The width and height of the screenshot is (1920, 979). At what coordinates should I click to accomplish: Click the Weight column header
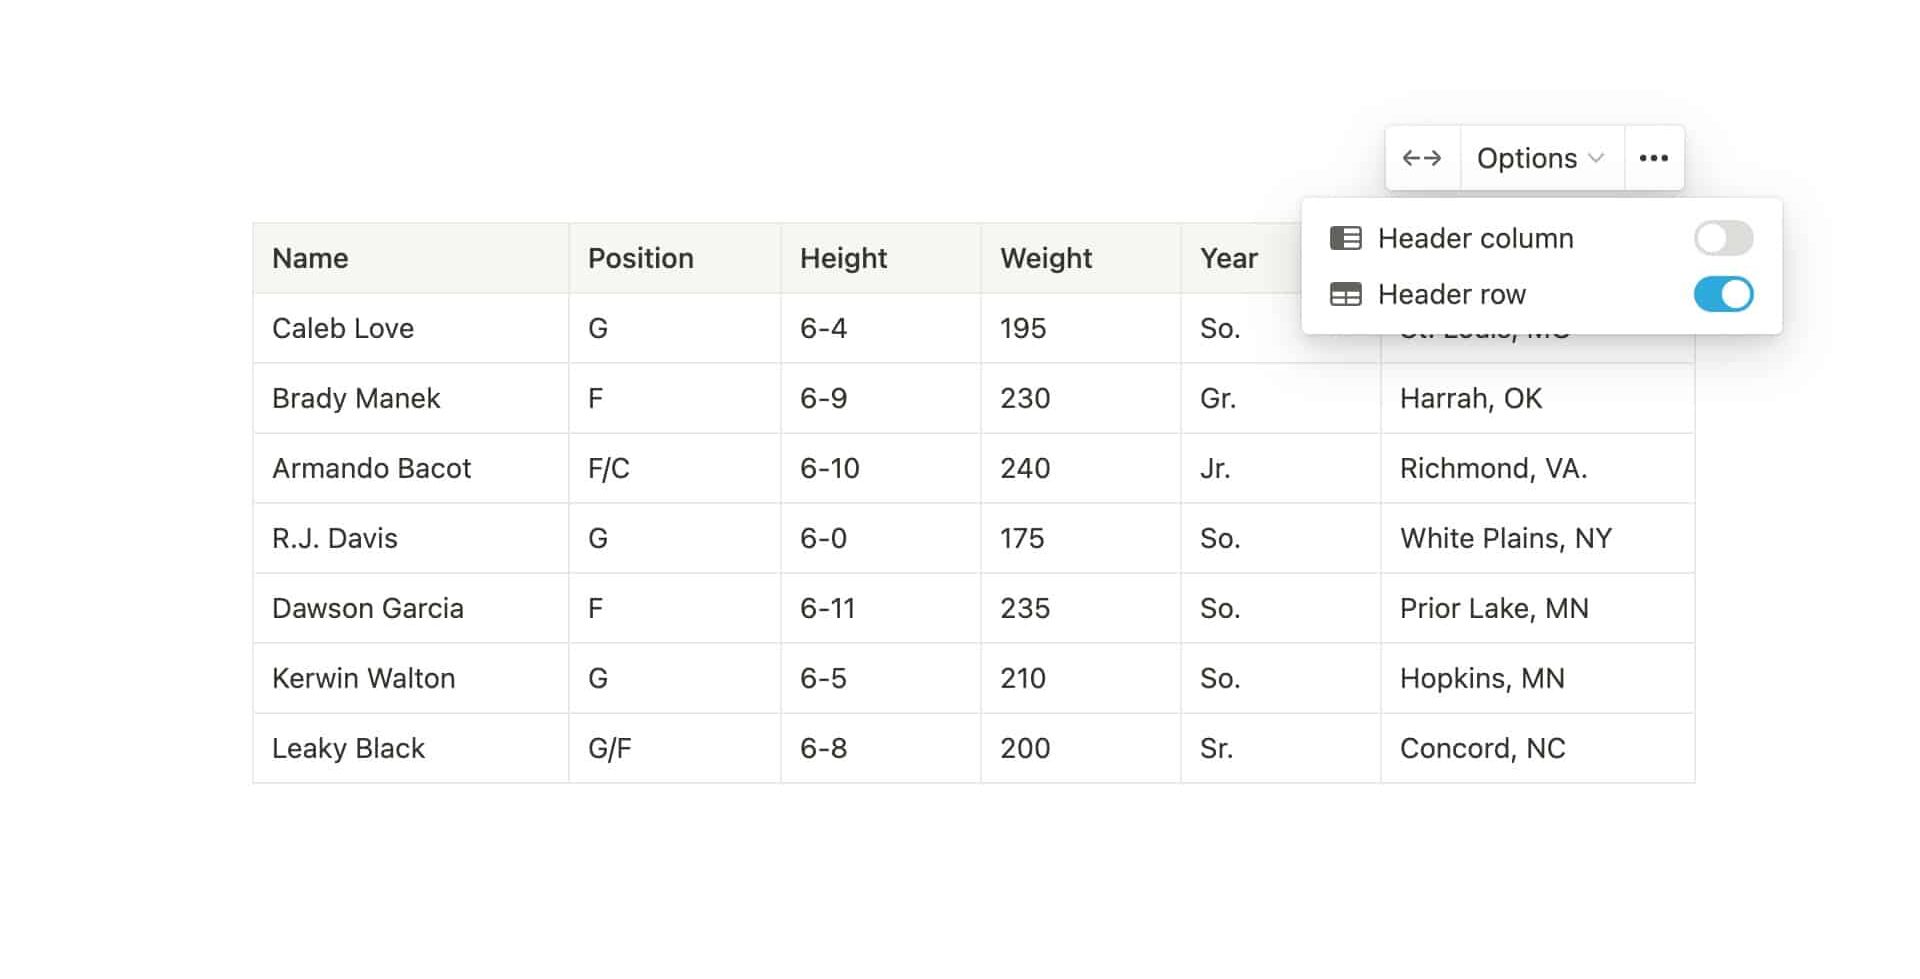tap(1081, 258)
